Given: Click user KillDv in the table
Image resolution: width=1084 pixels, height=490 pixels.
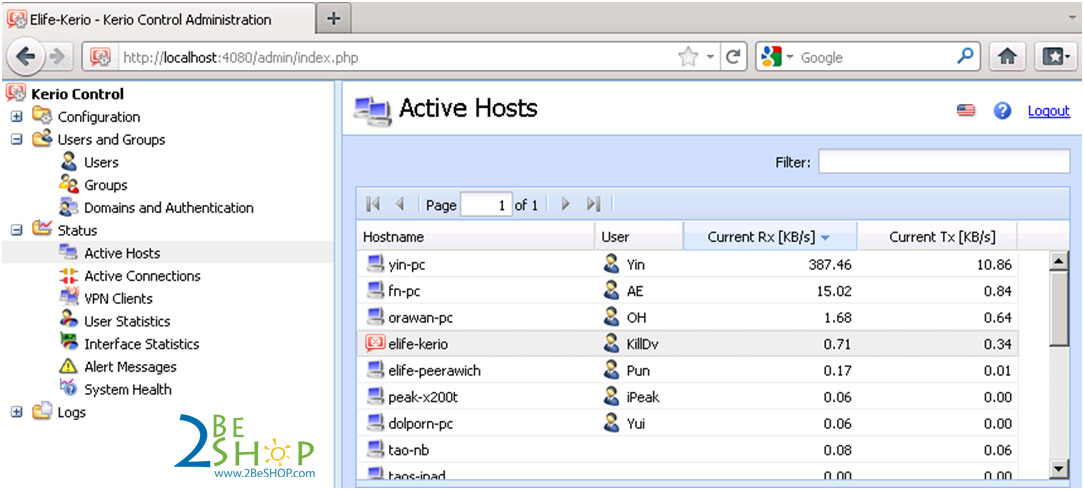Looking at the screenshot, I should [x=642, y=343].
